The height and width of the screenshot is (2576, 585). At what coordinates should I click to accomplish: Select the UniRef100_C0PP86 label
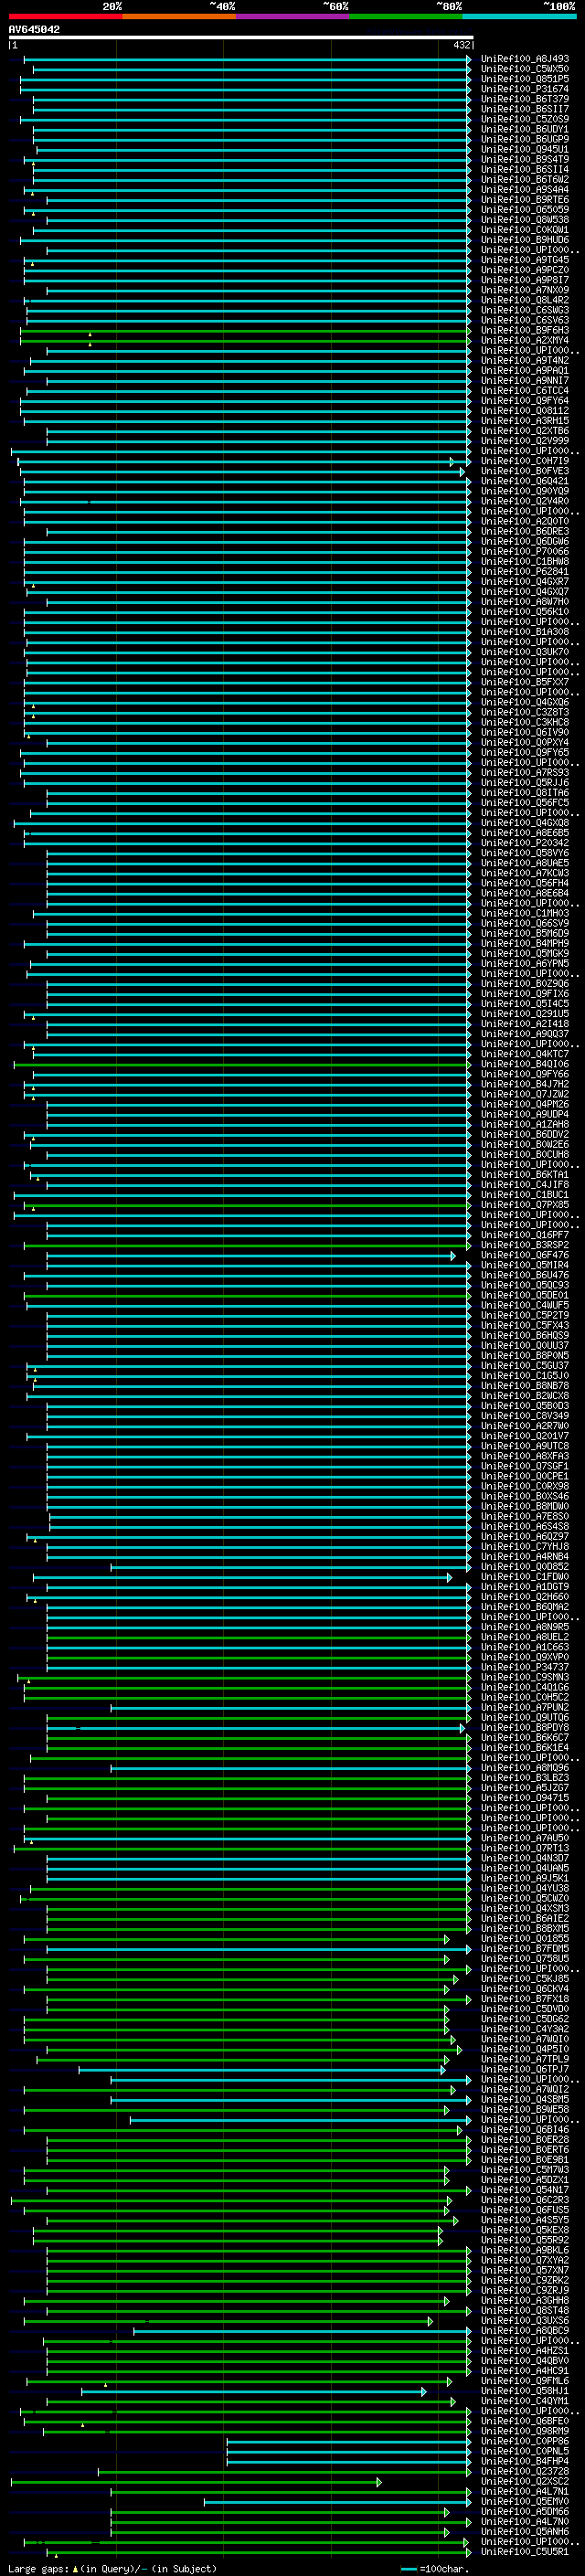(x=525, y=2441)
